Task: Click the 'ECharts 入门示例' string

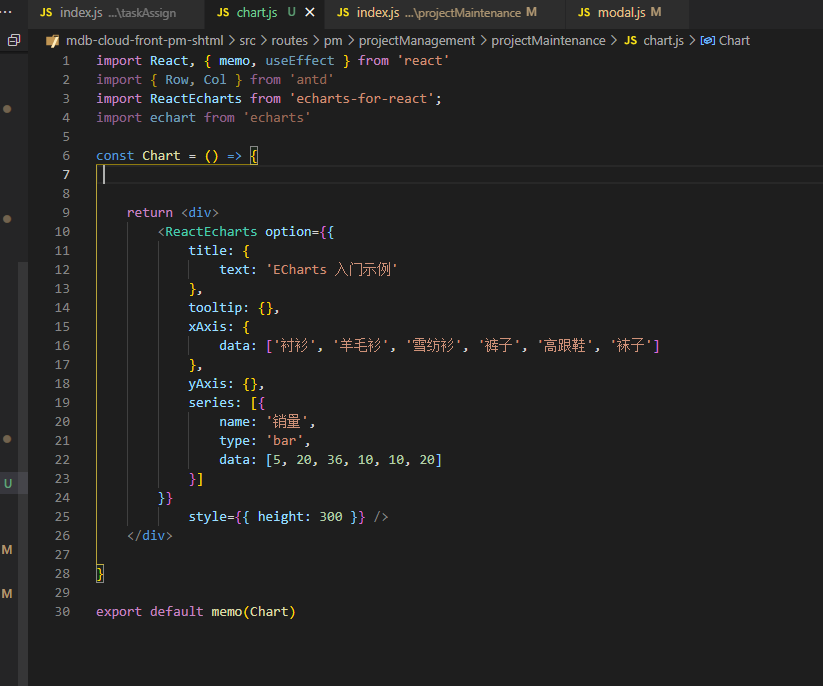Action: [332, 270]
